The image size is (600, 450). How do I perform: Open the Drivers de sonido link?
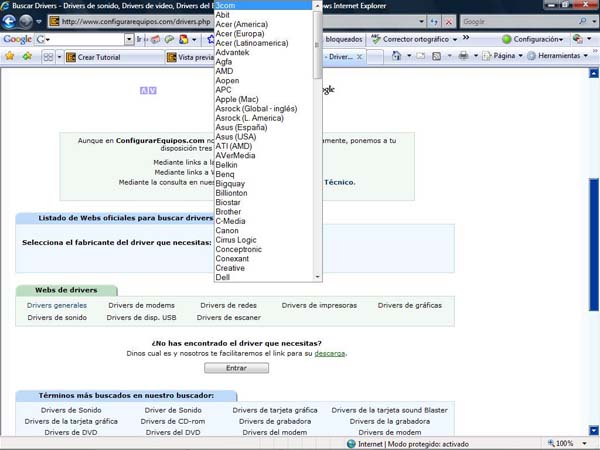tap(57, 318)
